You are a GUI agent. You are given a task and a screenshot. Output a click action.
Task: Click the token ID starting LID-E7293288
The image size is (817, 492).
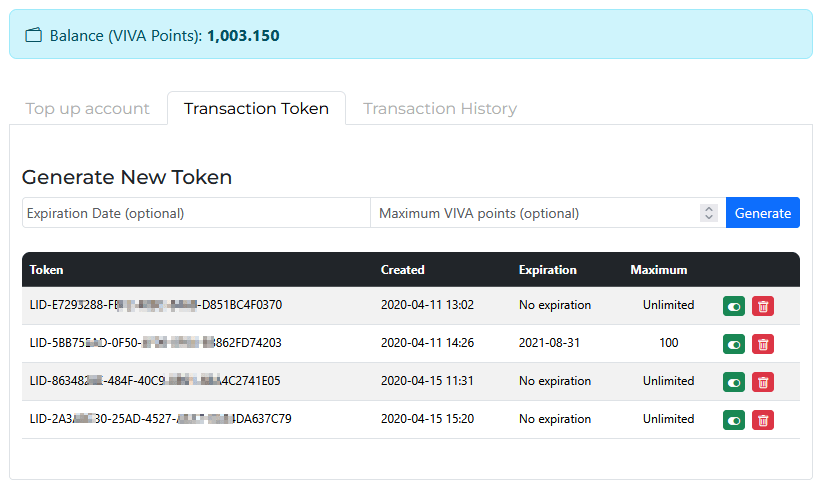(156, 305)
